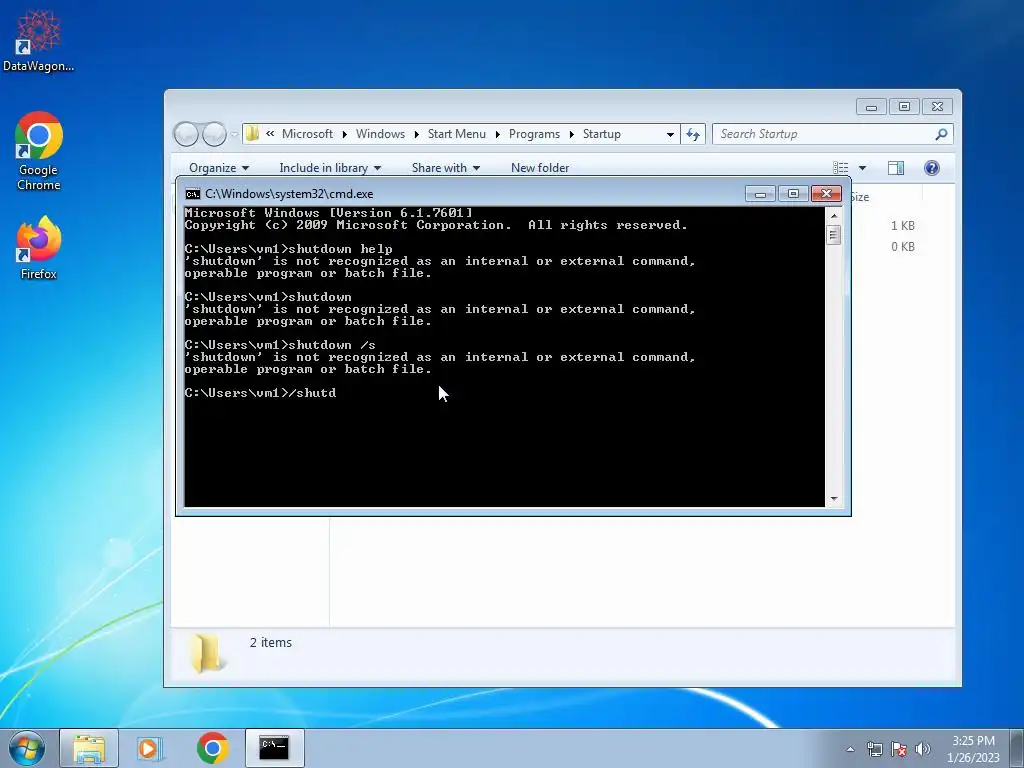Click the folder icon in details pane
The width and height of the screenshot is (1024, 768).
207,654
